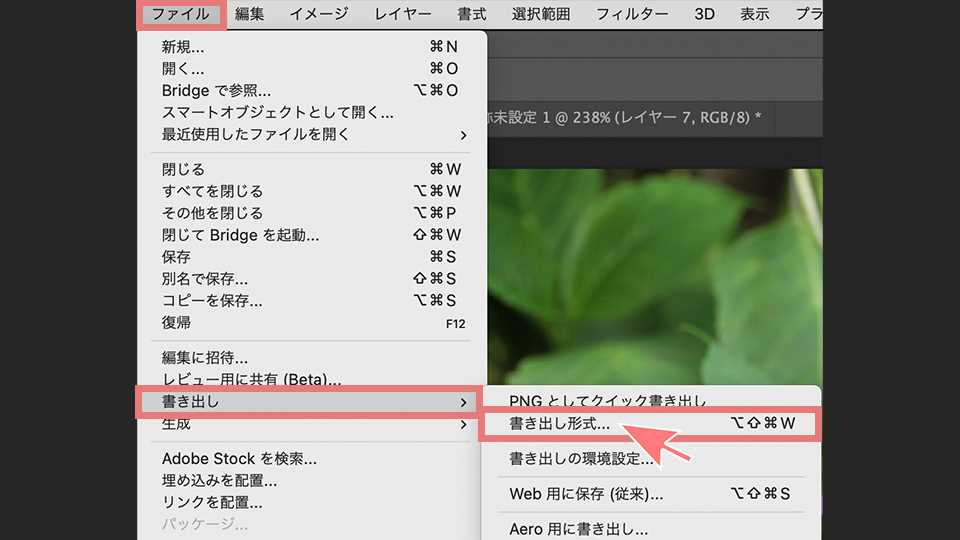Choose 復帰 menu item
Image resolution: width=960 pixels, height=540 pixels.
(312, 323)
